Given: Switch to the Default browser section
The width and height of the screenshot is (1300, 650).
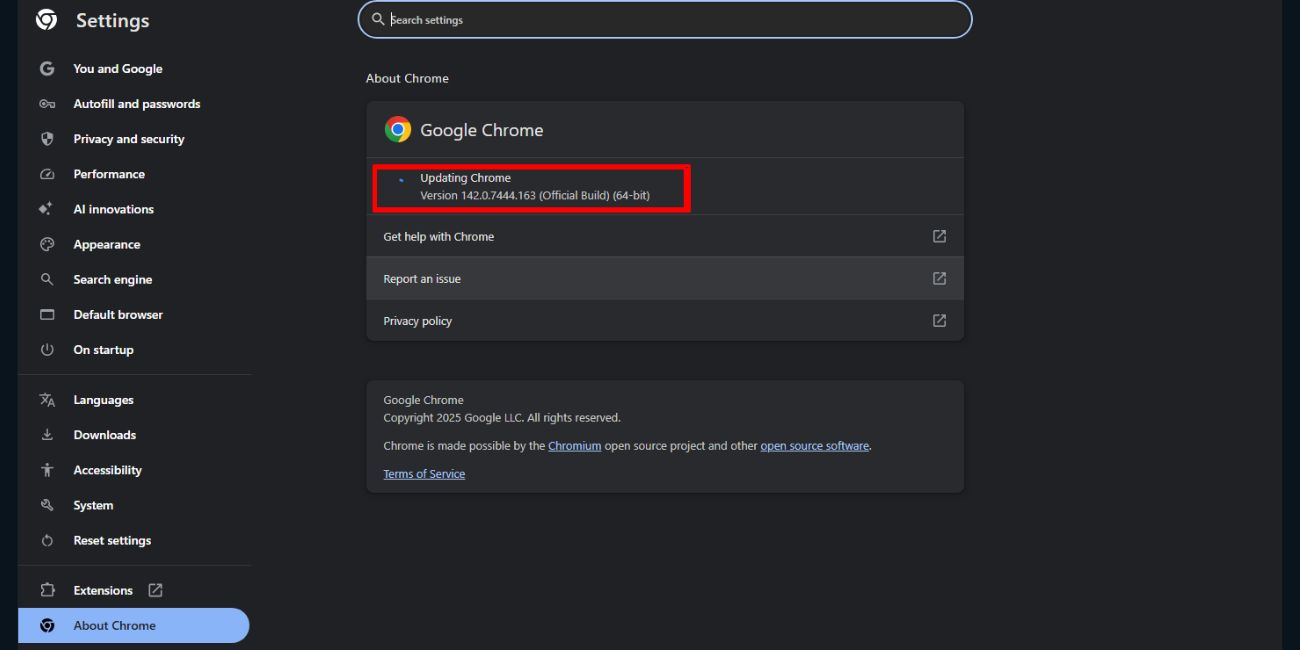Looking at the screenshot, I should coord(117,314).
